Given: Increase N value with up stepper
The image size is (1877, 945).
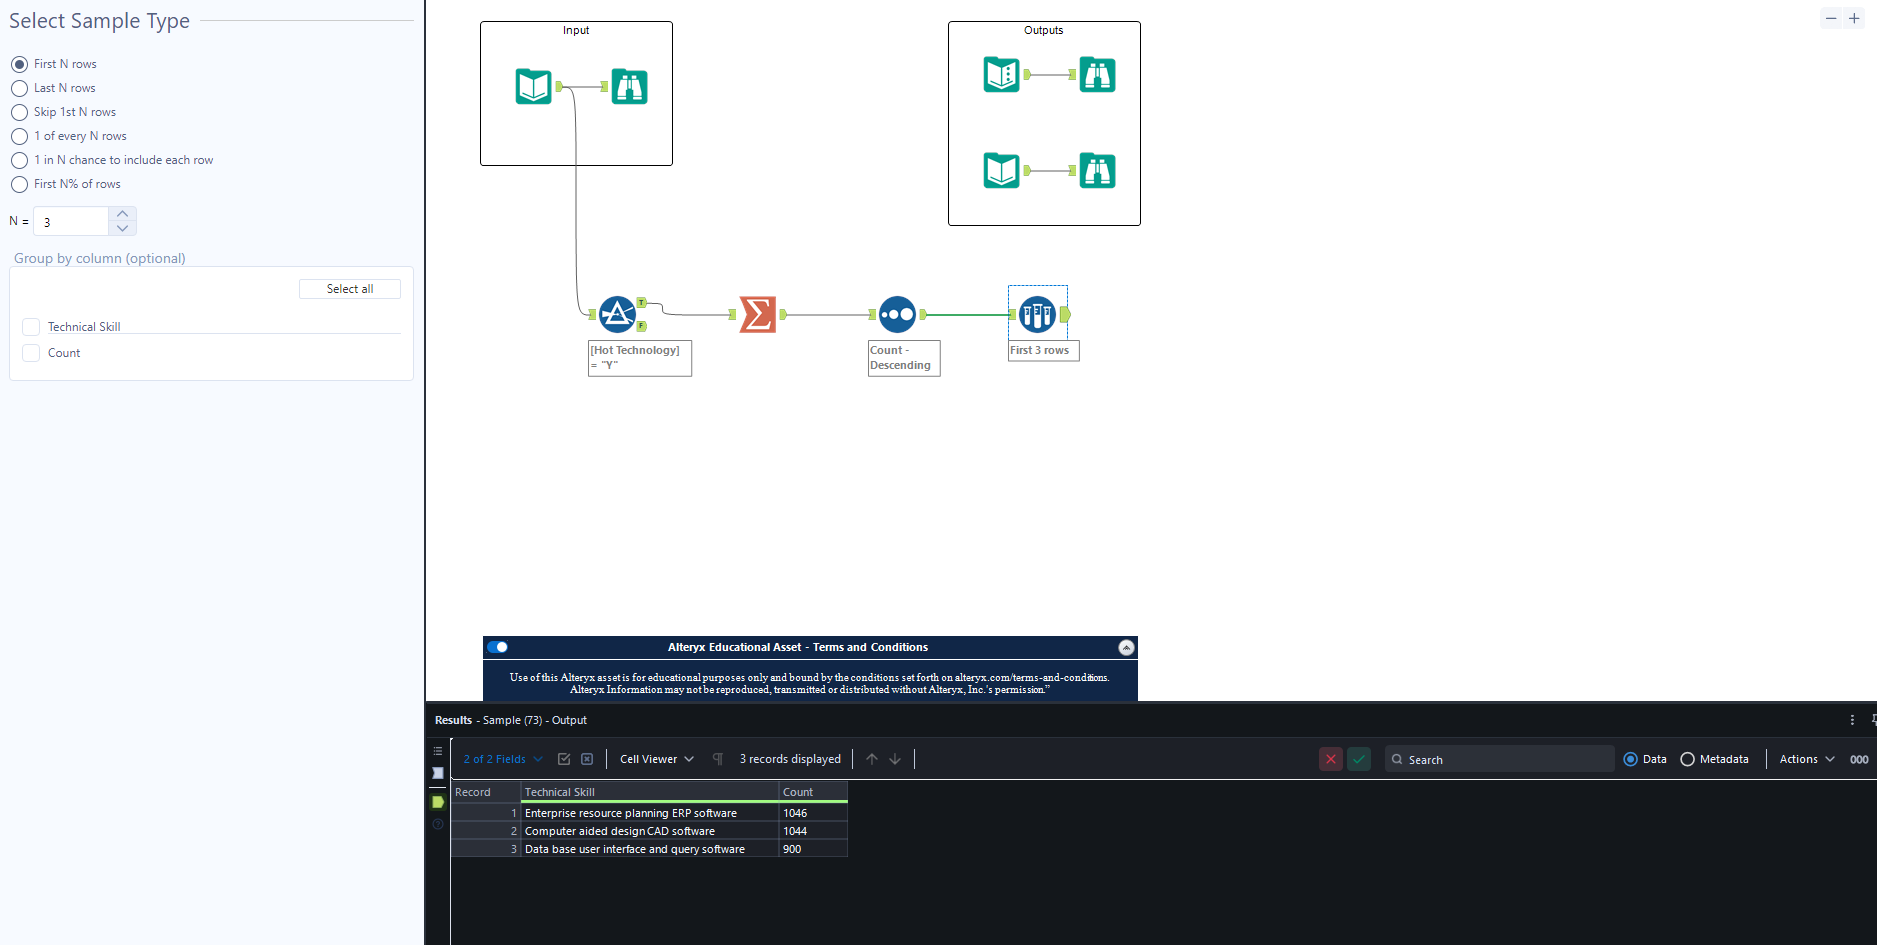Looking at the screenshot, I should [122, 214].
